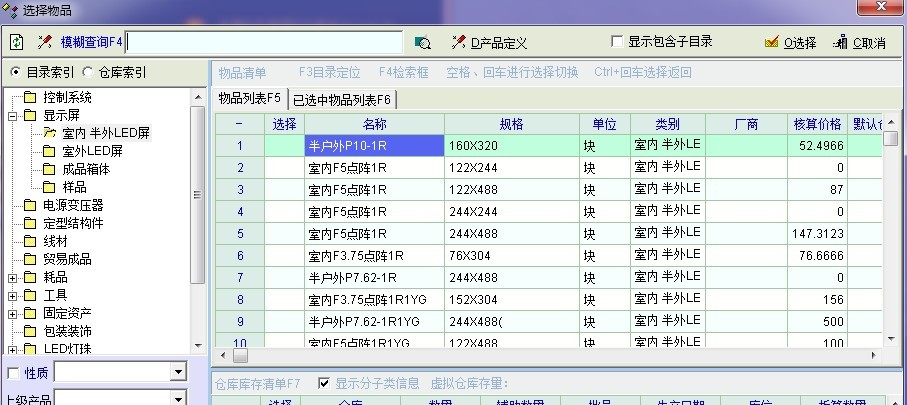Switch to 已选中物品列表F6 tab
Screen dimensions: 907x405
pos(342,99)
